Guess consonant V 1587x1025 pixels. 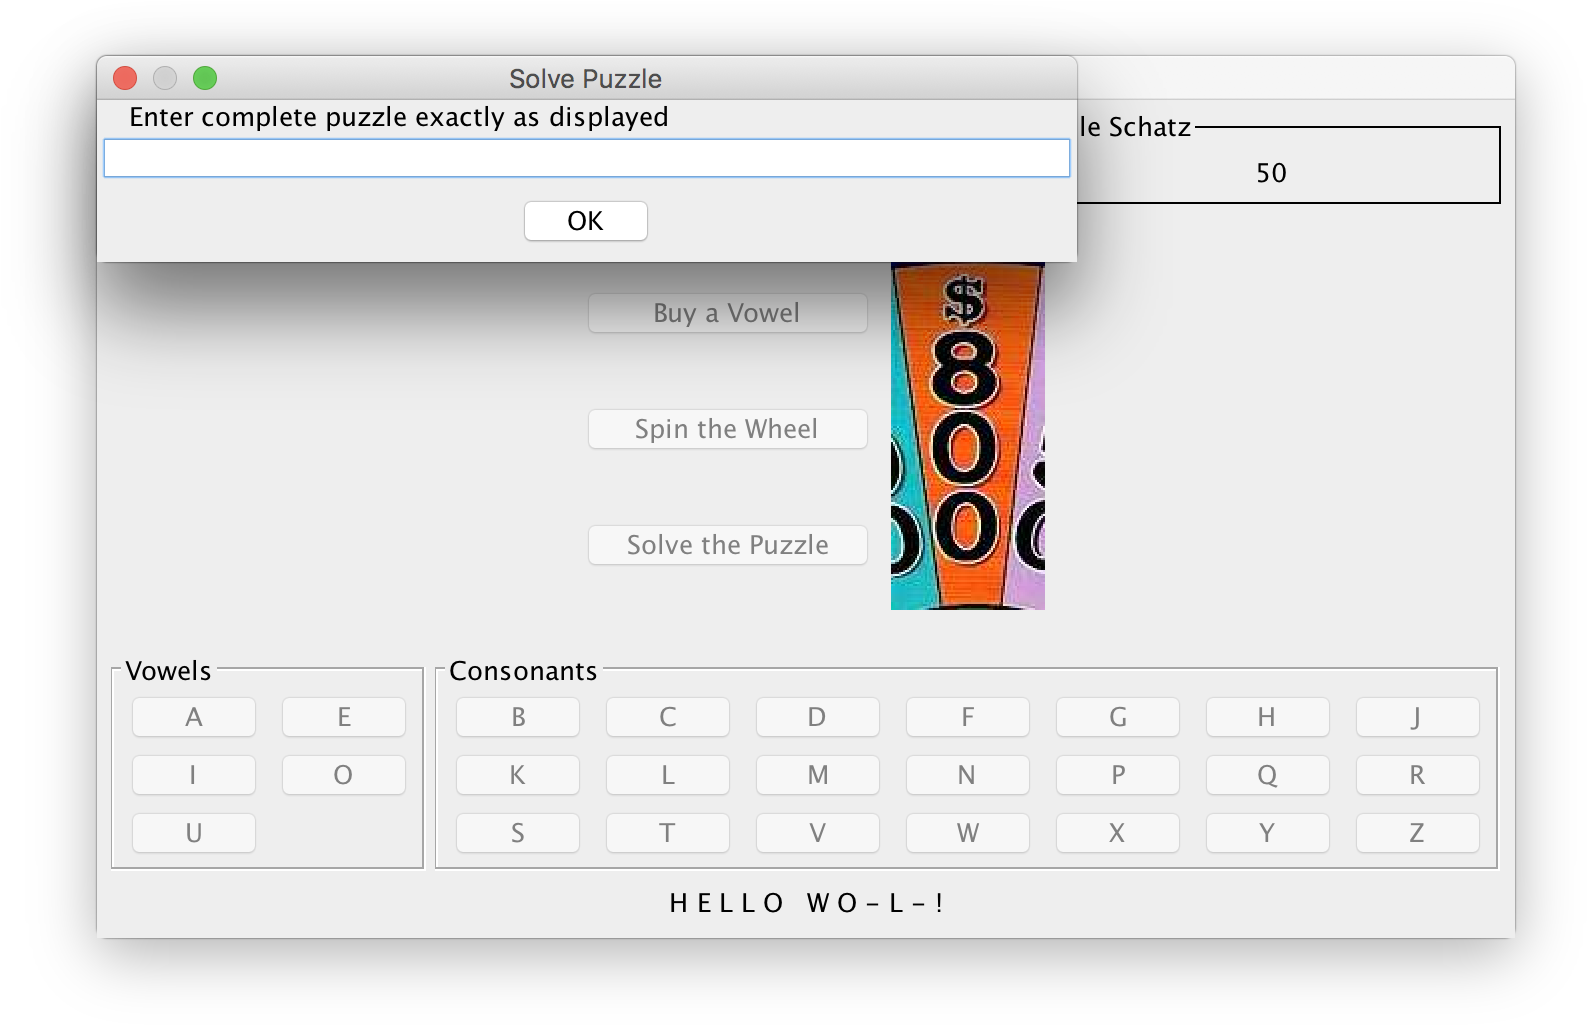(818, 833)
